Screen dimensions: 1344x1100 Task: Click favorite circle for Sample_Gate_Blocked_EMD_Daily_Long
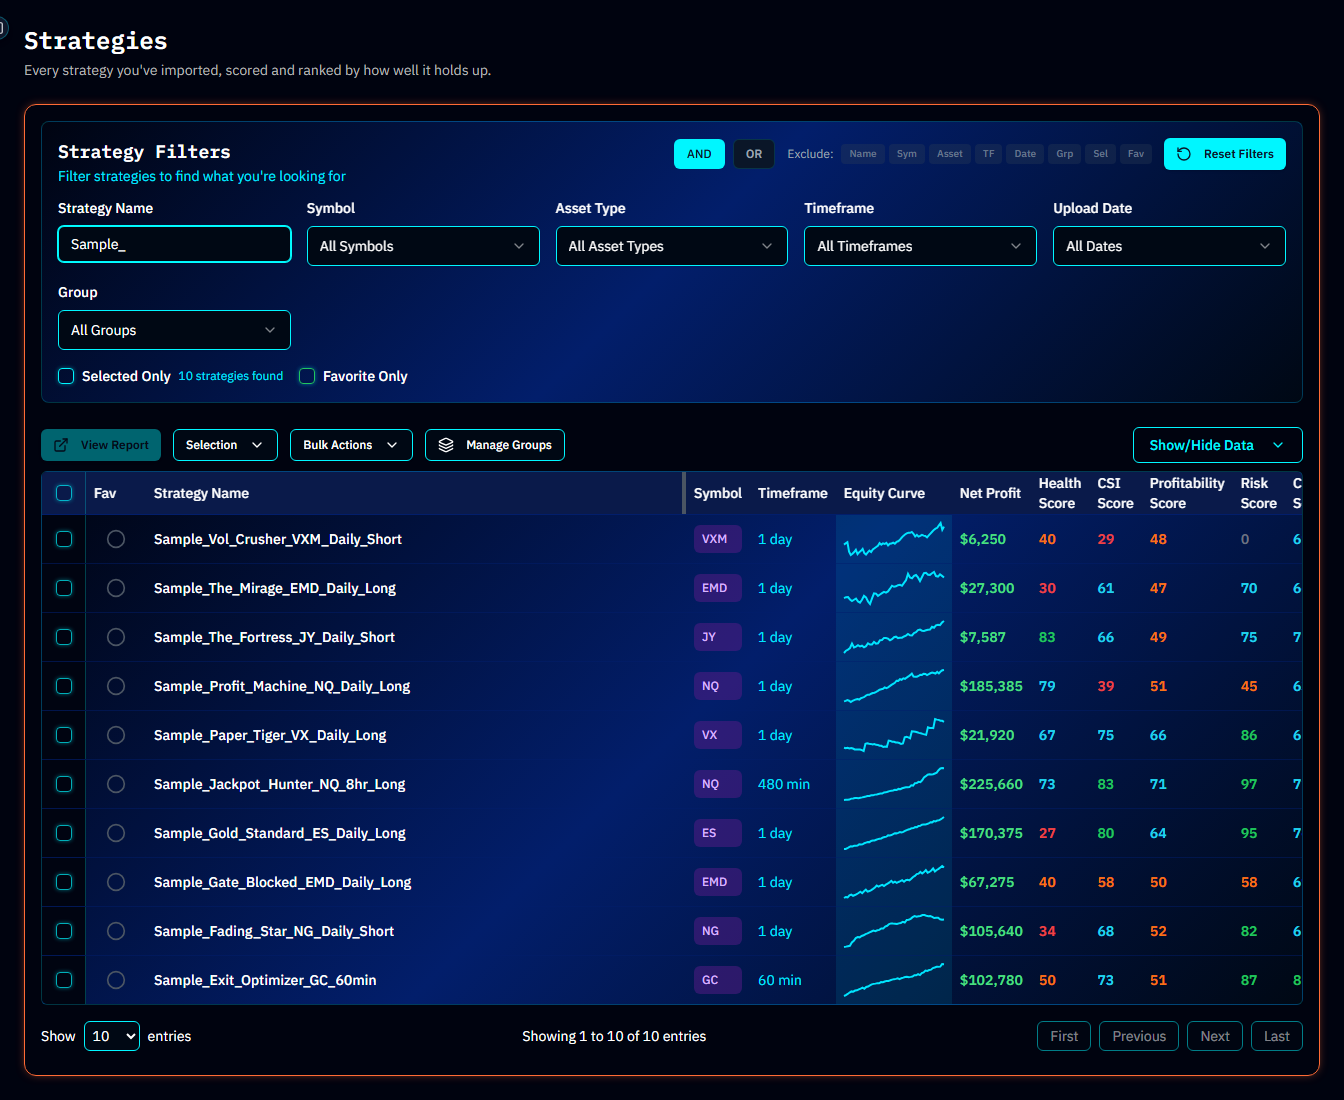tap(116, 882)
